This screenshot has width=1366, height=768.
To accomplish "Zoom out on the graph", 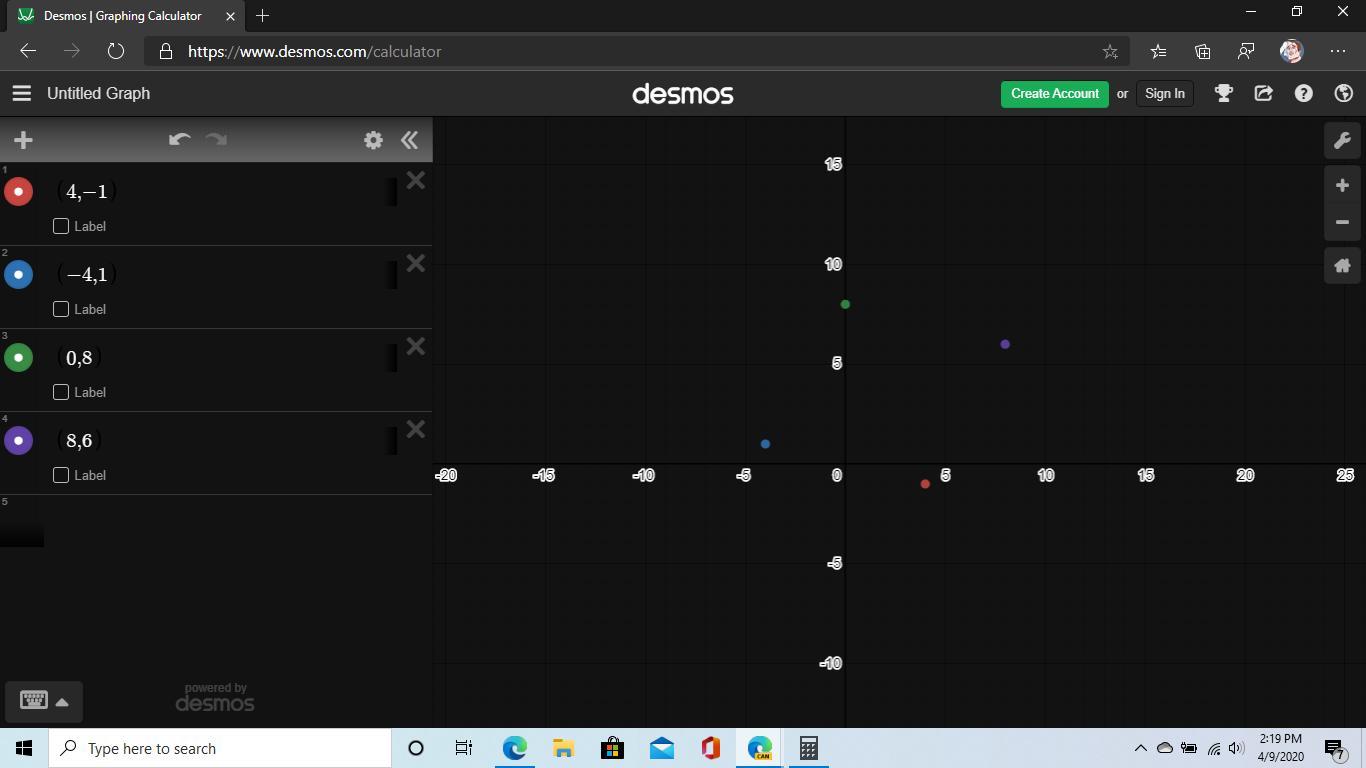I will pyautogui.click(x=1342, y=222).
